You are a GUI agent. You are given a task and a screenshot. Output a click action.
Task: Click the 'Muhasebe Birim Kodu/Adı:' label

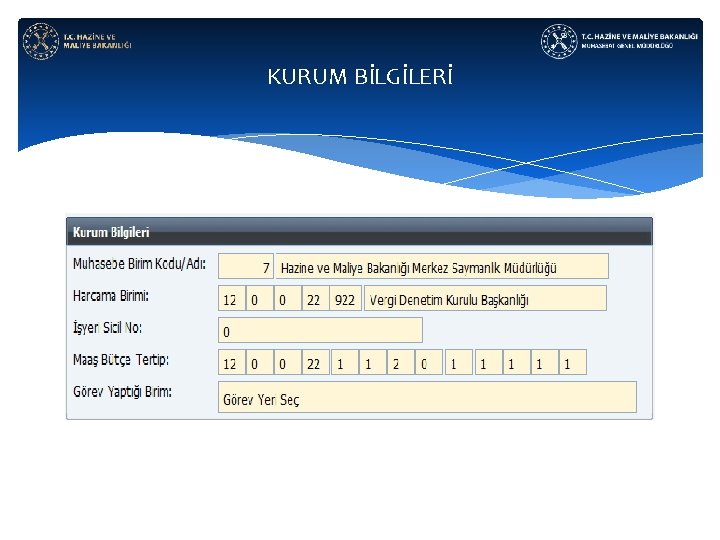(x=140, y=264)
